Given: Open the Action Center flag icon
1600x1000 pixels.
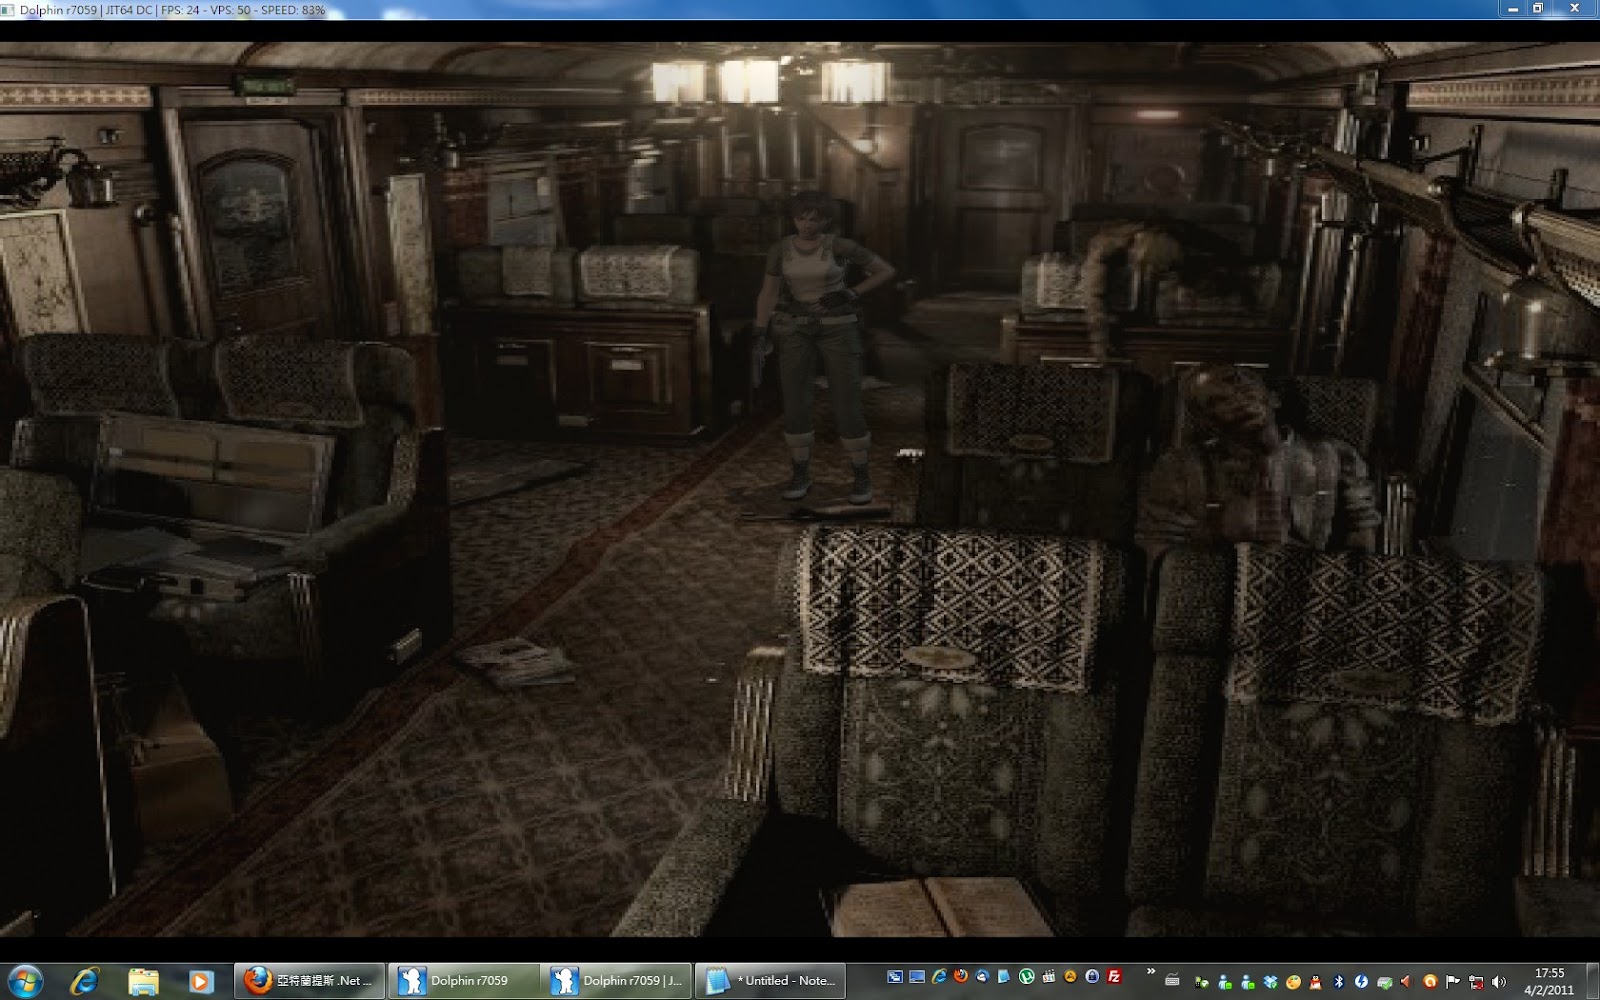Looking at the screenshot, I should pos(1453,982).
